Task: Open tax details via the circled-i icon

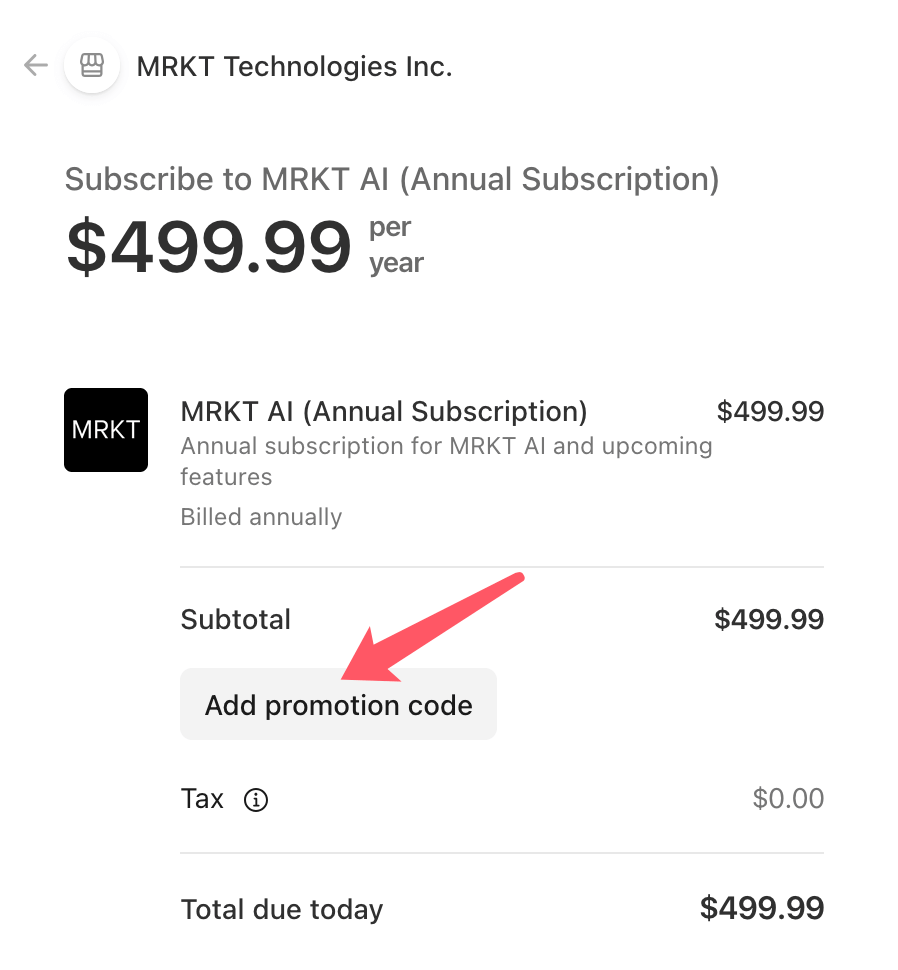Action: point(255,800)
